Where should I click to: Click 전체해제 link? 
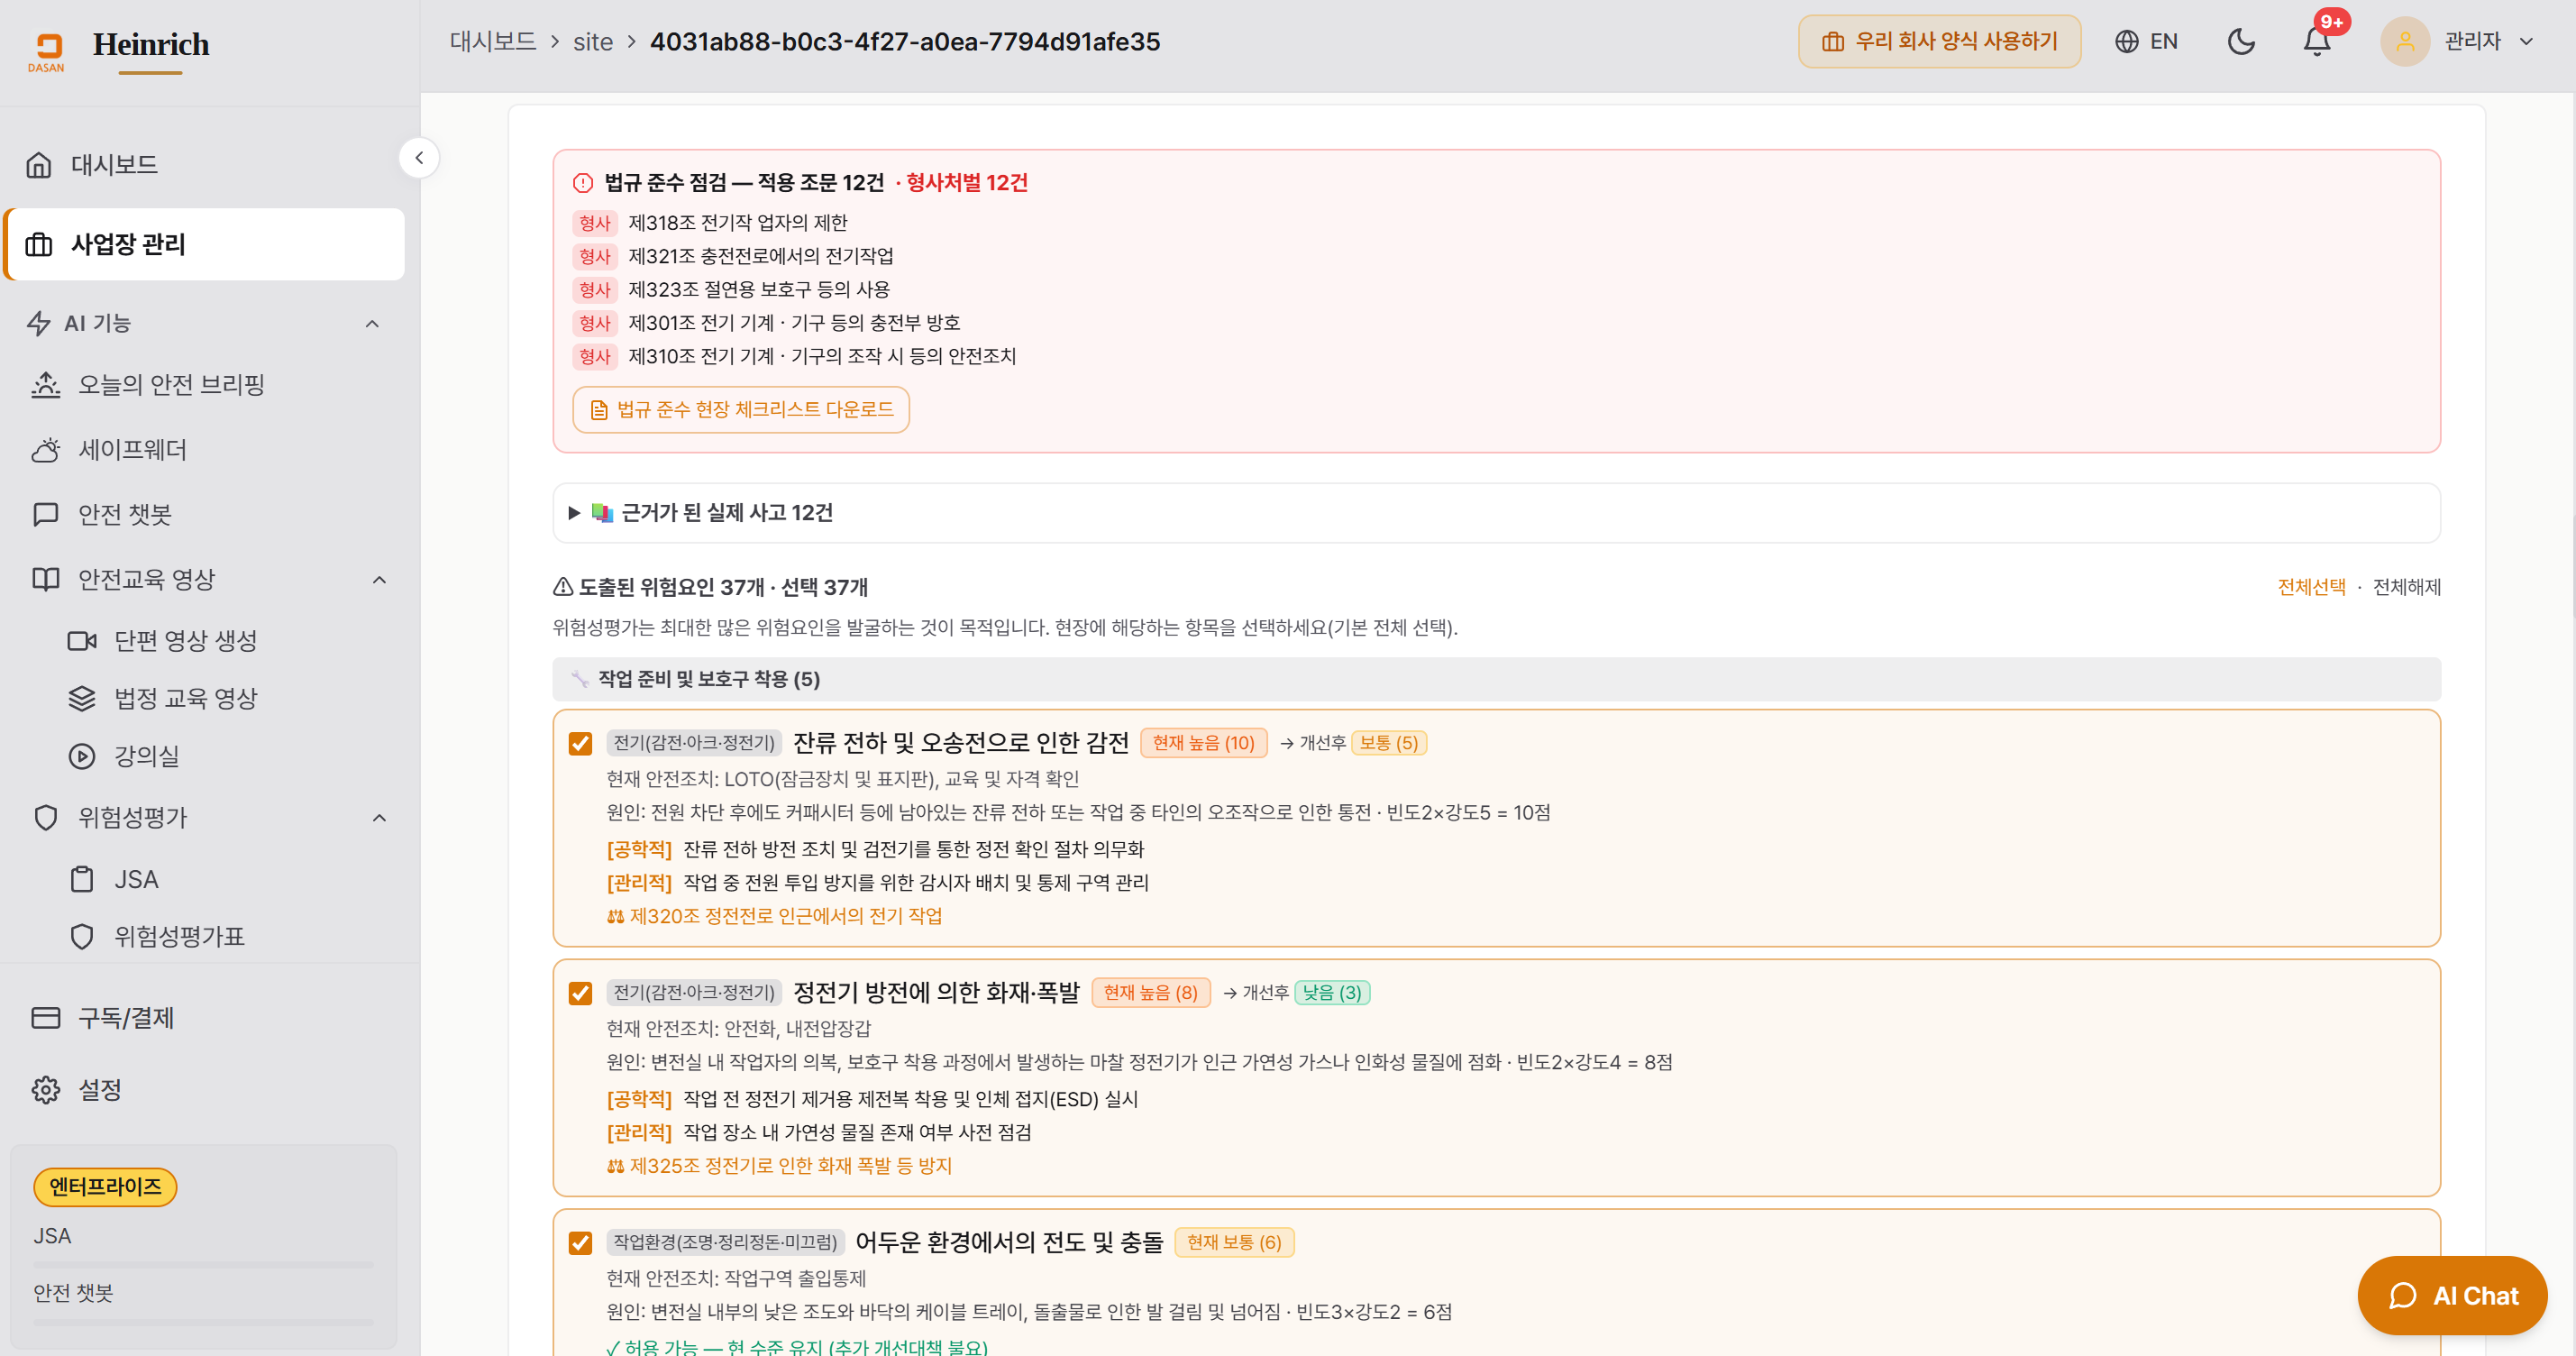[x=2406, y=587]
